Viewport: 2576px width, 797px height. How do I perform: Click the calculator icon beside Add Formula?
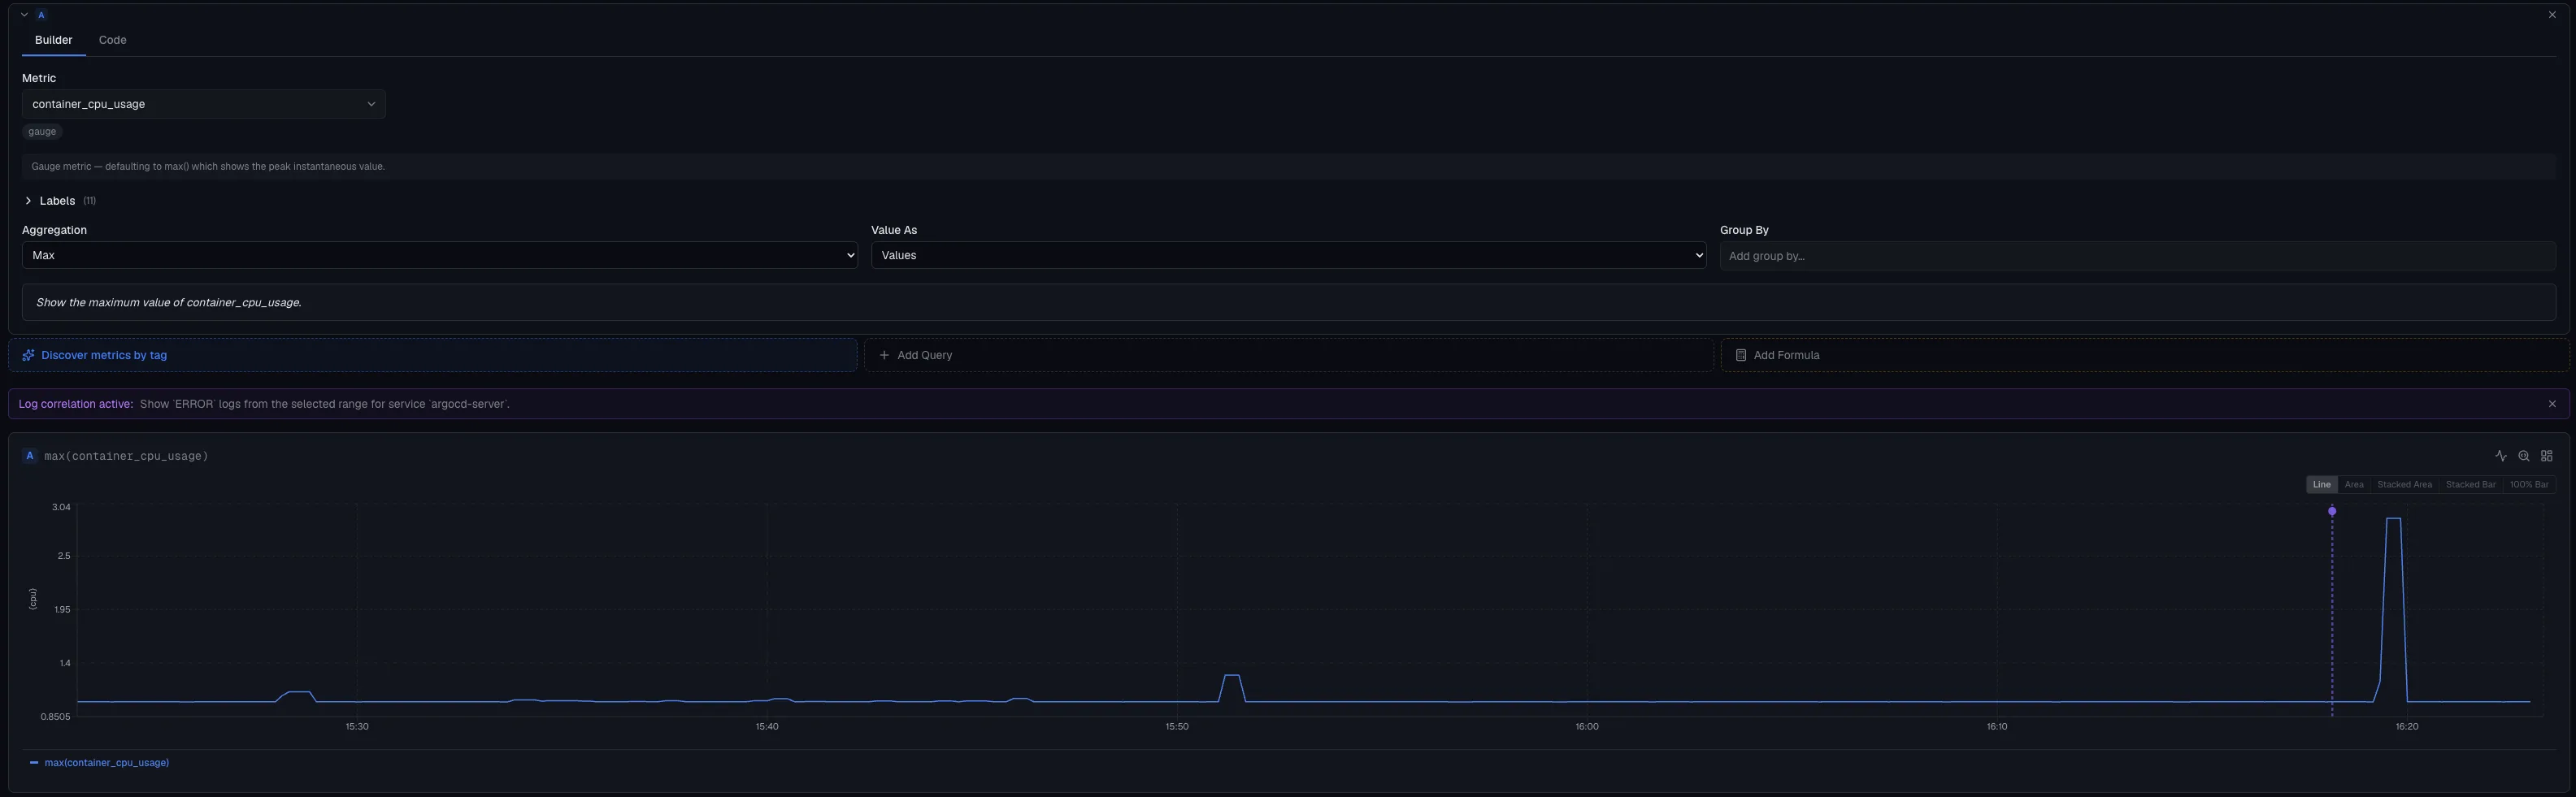1741,355
